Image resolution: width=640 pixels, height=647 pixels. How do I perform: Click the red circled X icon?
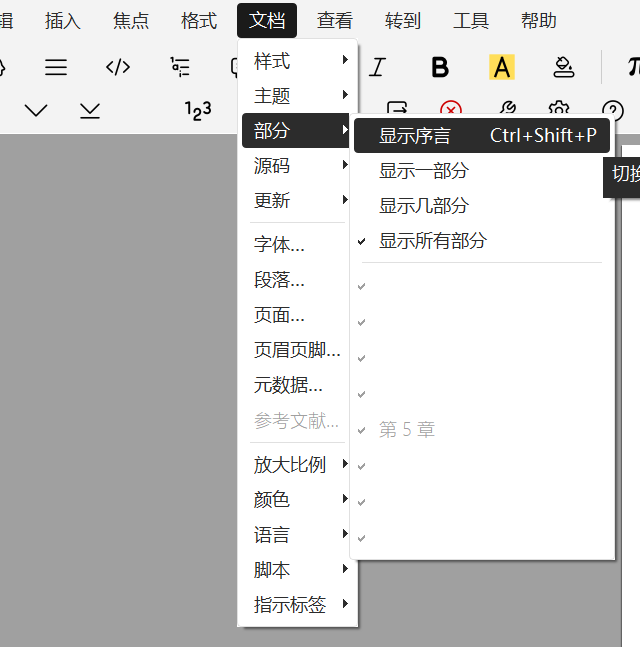[452, 110]
